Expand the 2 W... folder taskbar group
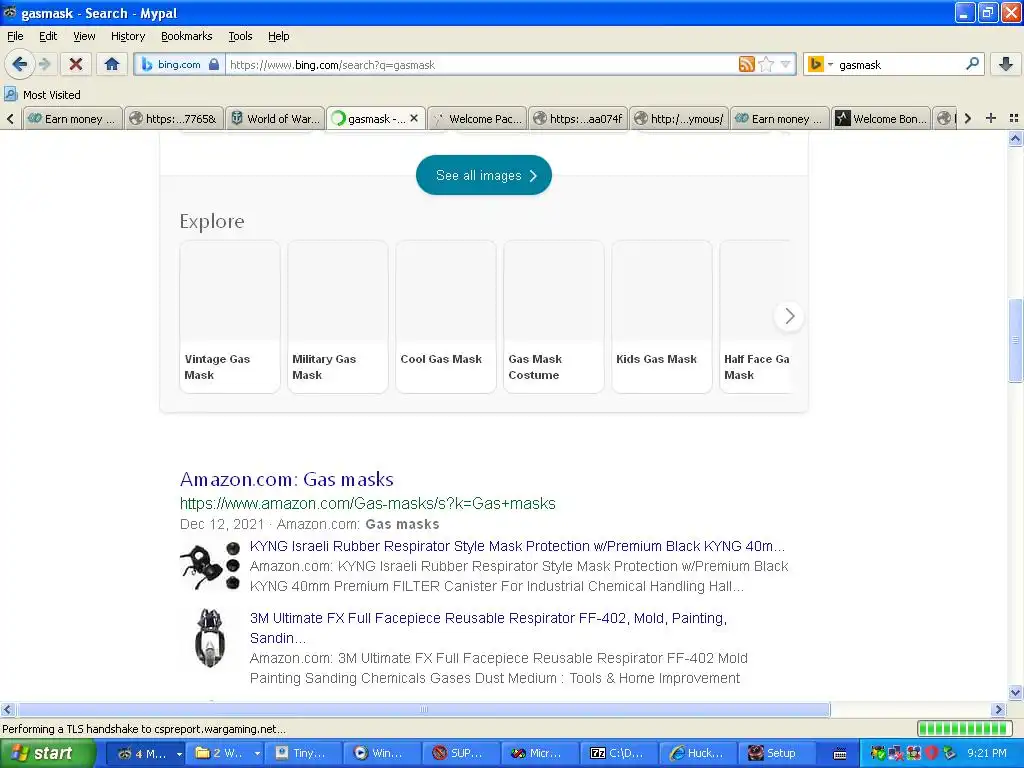This screenshot has height=768, width=1024. pyautogui.click(x=257, y=754)
